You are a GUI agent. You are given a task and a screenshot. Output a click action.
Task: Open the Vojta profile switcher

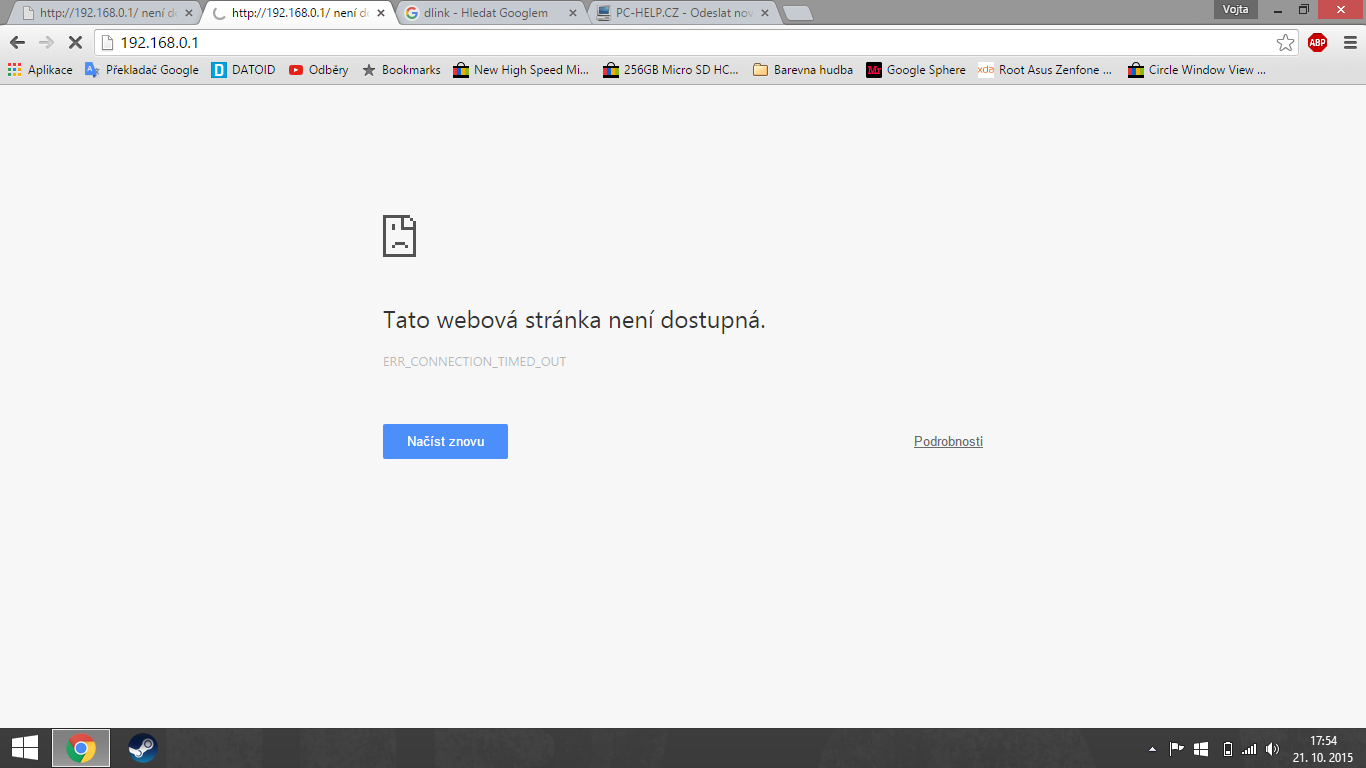tap(1235, 9)
